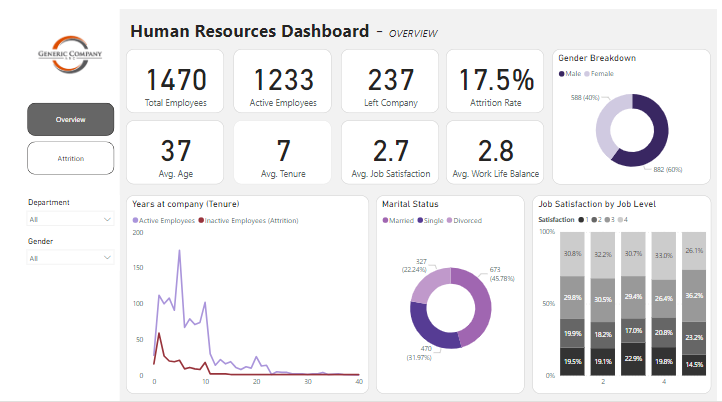This screenshot has width=722, height=402.
Task: Select the Divorced legend entry
Action: pos(465,221)
